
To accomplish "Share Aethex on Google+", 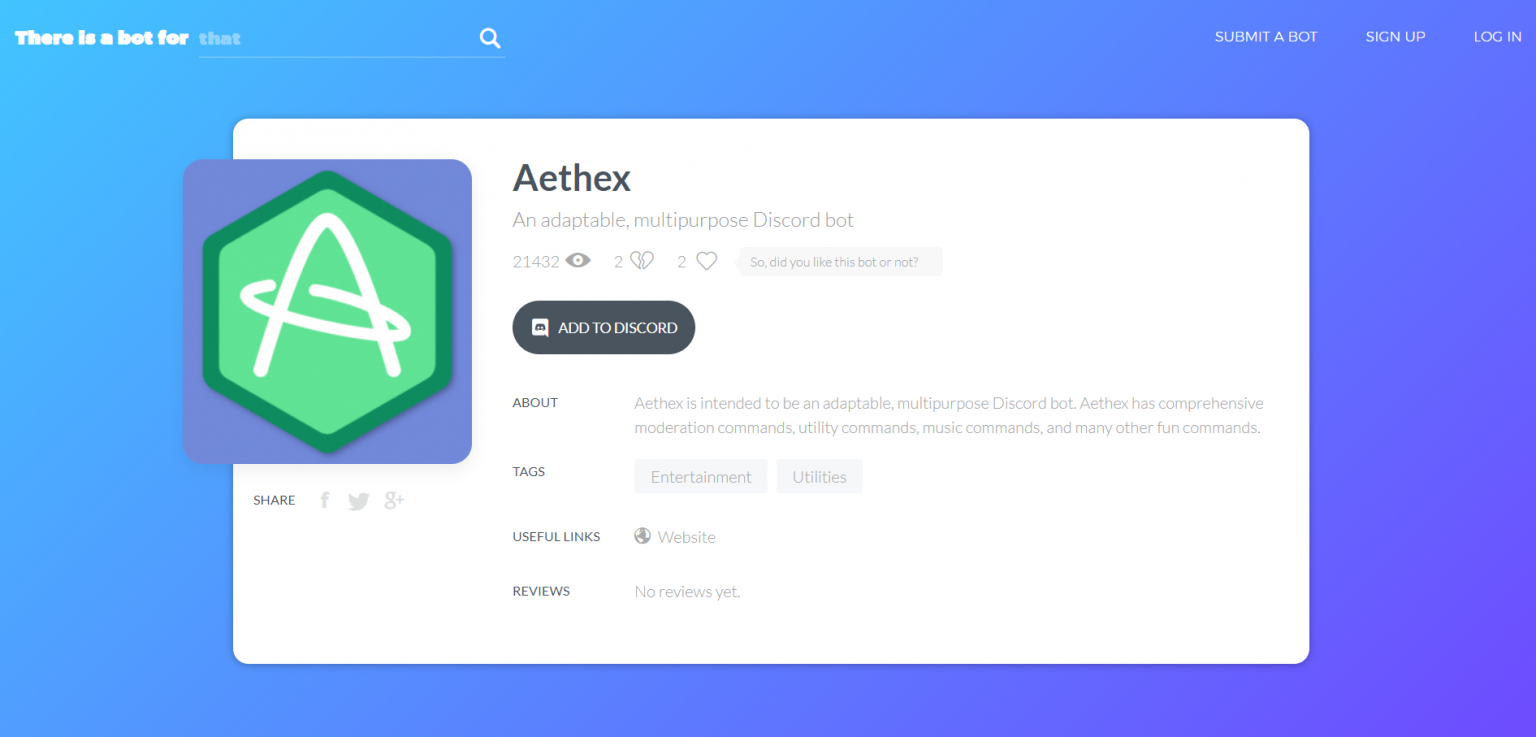I will point(393,500).
